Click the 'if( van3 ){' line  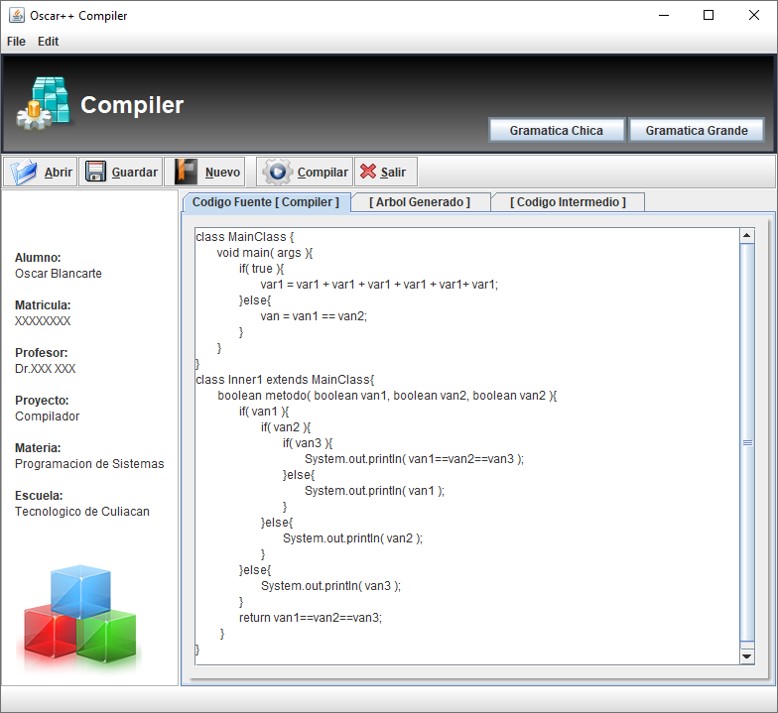(x=308, y=443)
